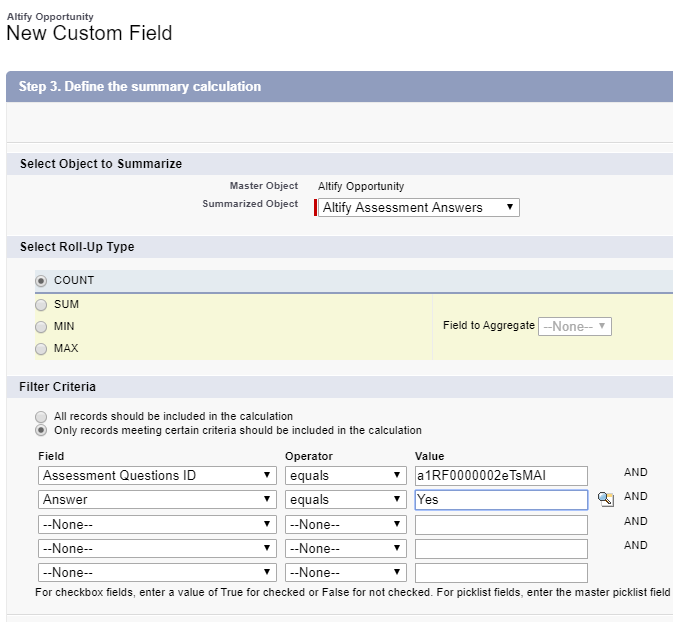Open Summarized Object dropdown Altify Assessment Answers

tap(418, 207)
